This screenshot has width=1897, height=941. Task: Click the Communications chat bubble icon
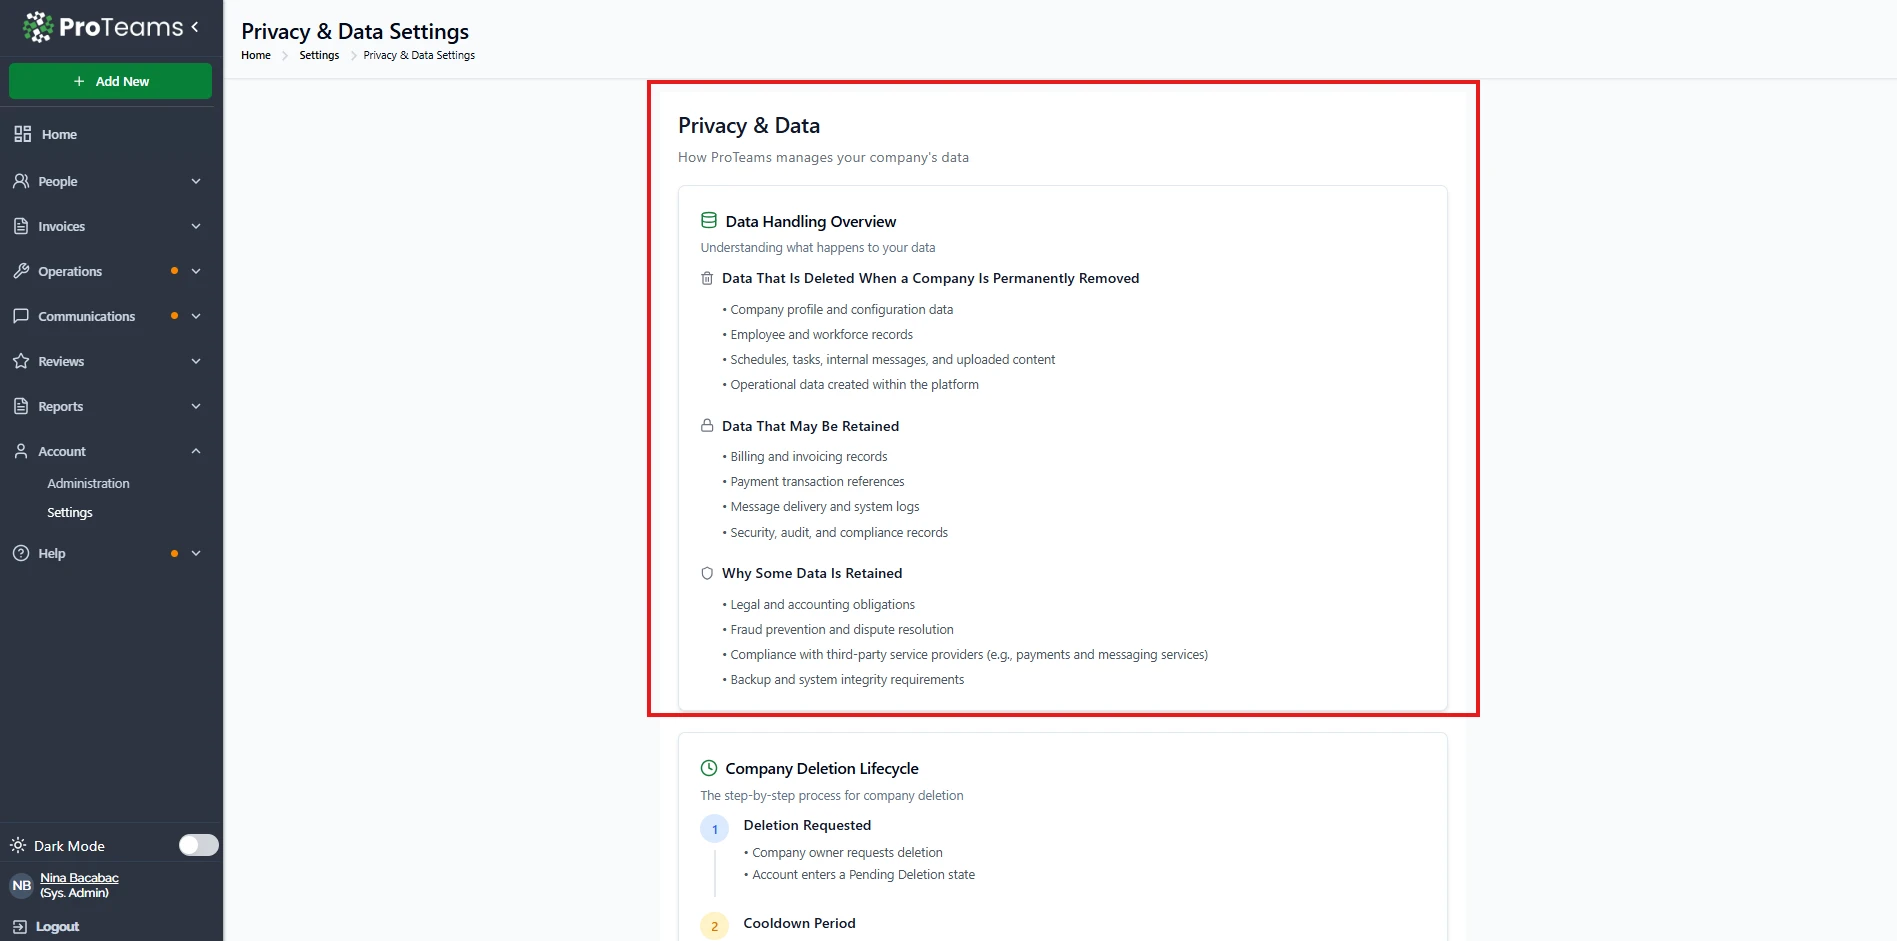pyautogui.click(x=21, y=316)
